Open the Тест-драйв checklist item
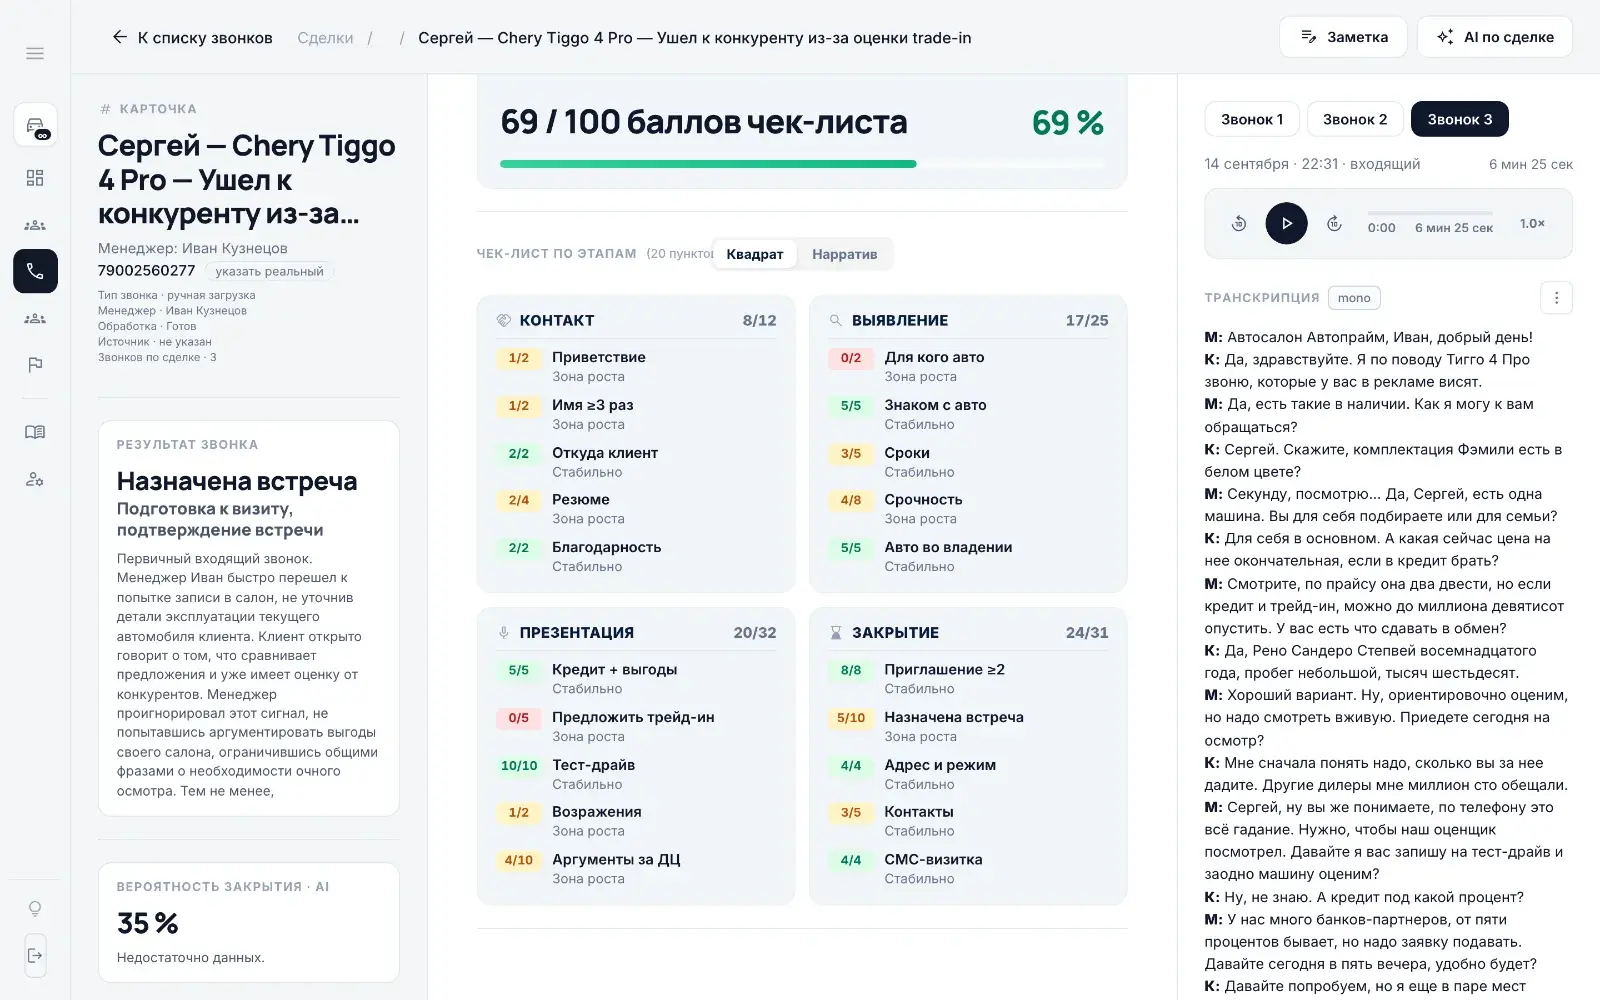Image resolution: width=1600 pixels, height=1000 pixels. click(x=636, y=774)
